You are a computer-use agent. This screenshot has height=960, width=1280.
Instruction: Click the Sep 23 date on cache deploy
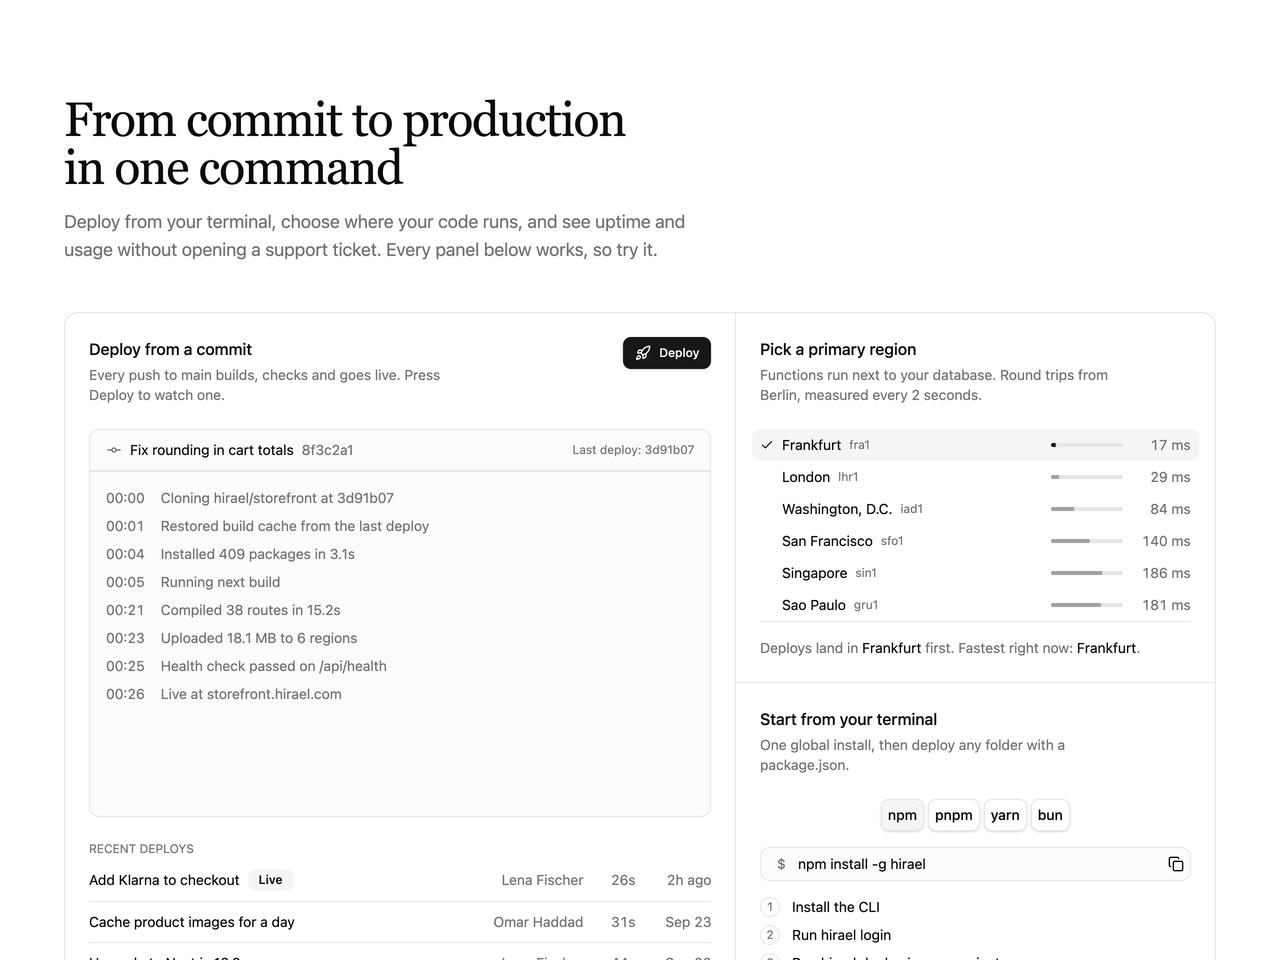(x=688, y=922)
